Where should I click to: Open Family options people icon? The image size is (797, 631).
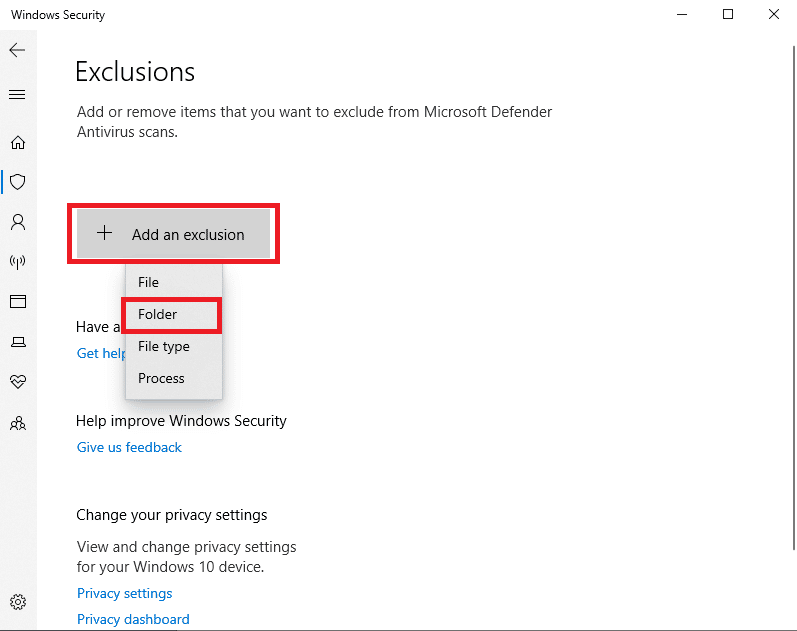pyautogui.click(x=18, y=423)
